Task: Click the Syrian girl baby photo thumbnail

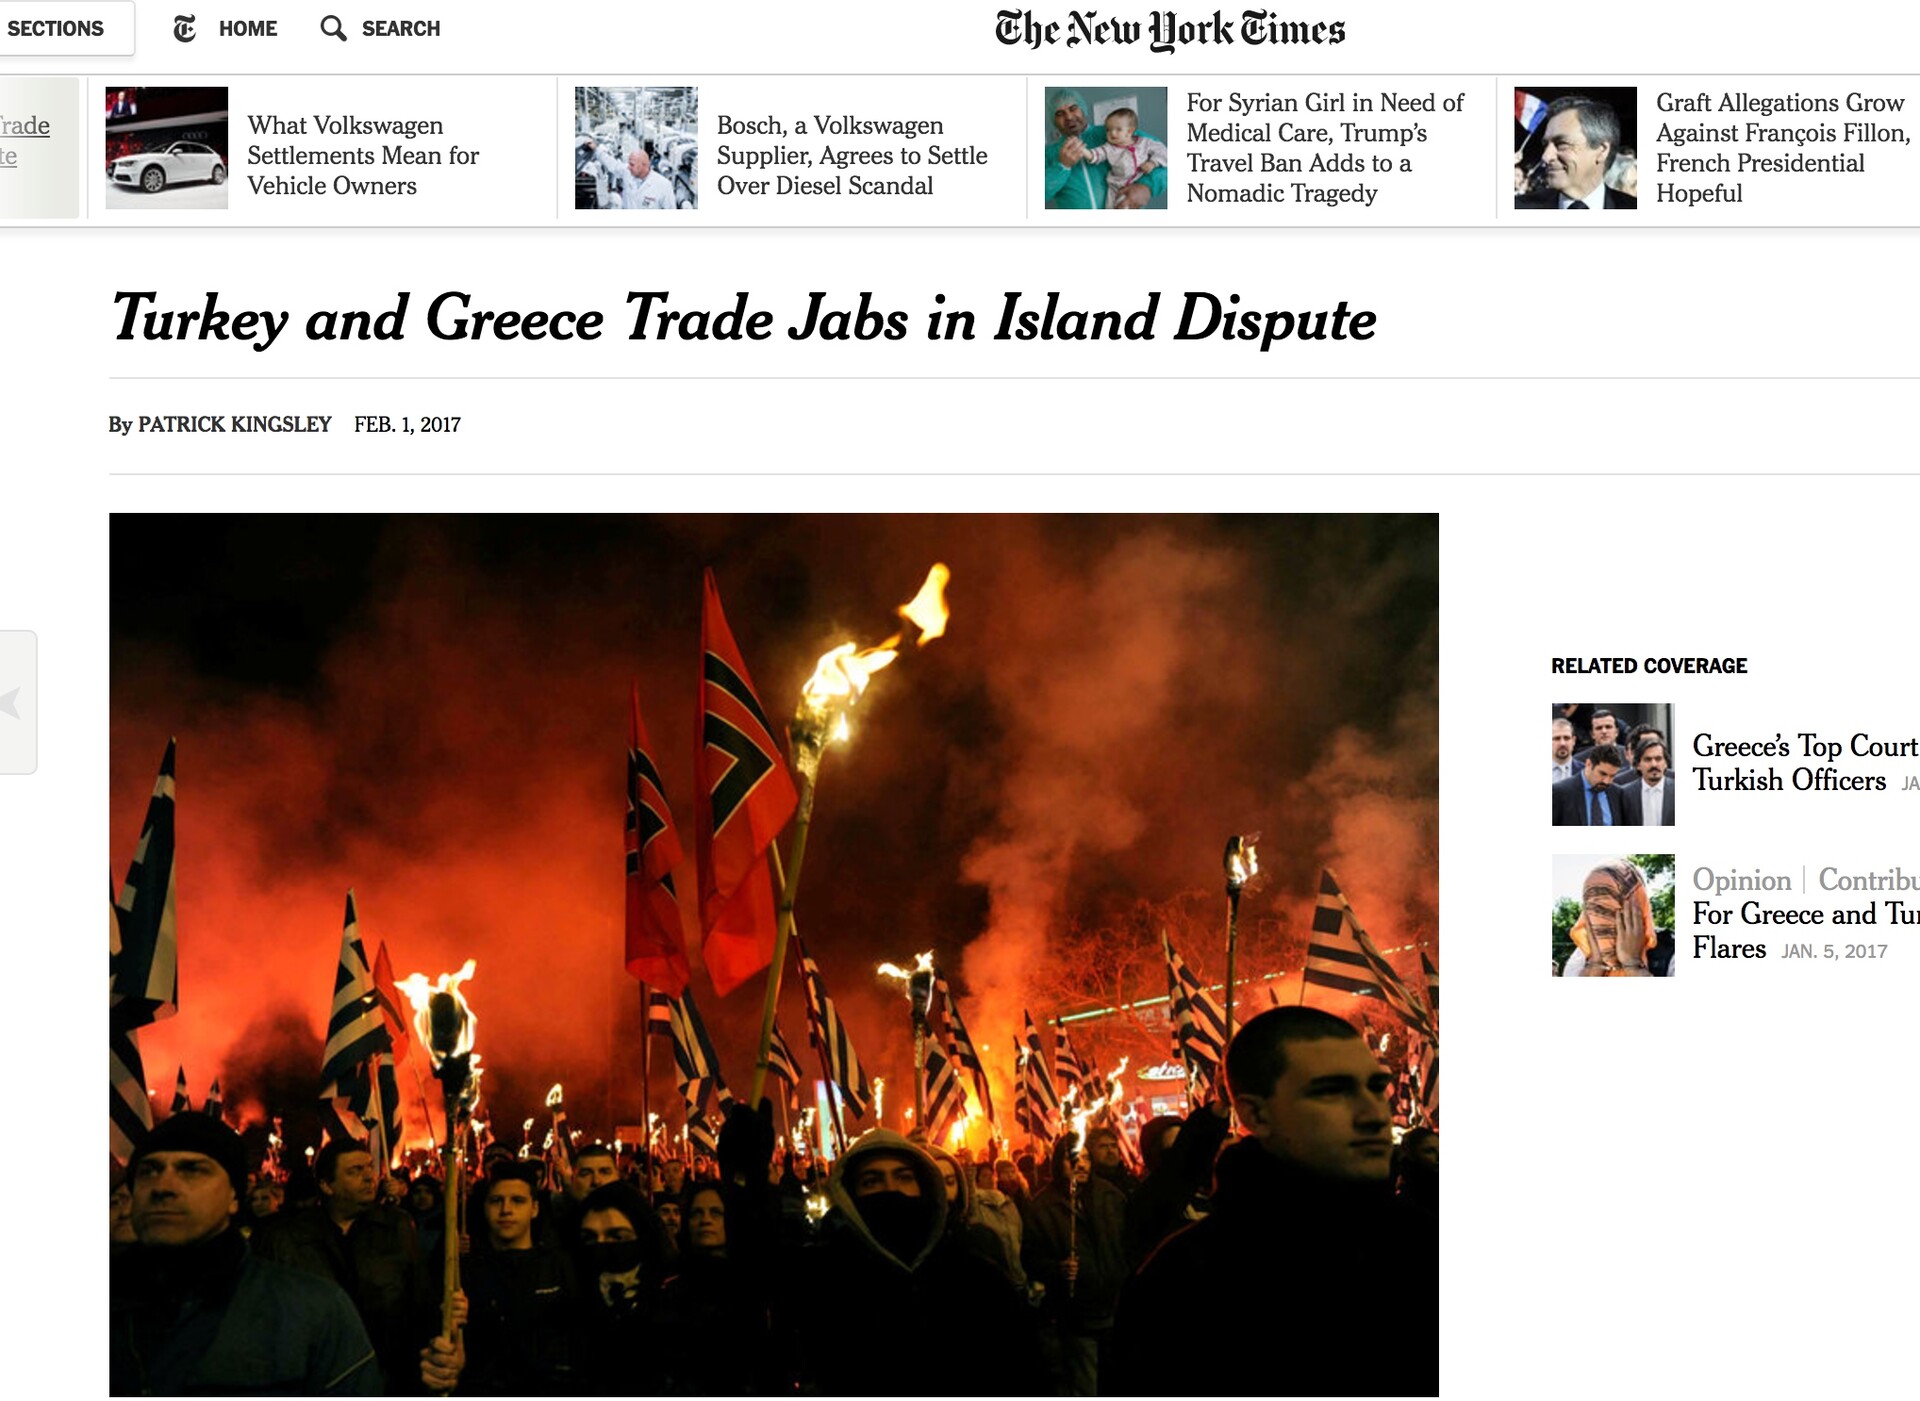Action: point(1106,148)
